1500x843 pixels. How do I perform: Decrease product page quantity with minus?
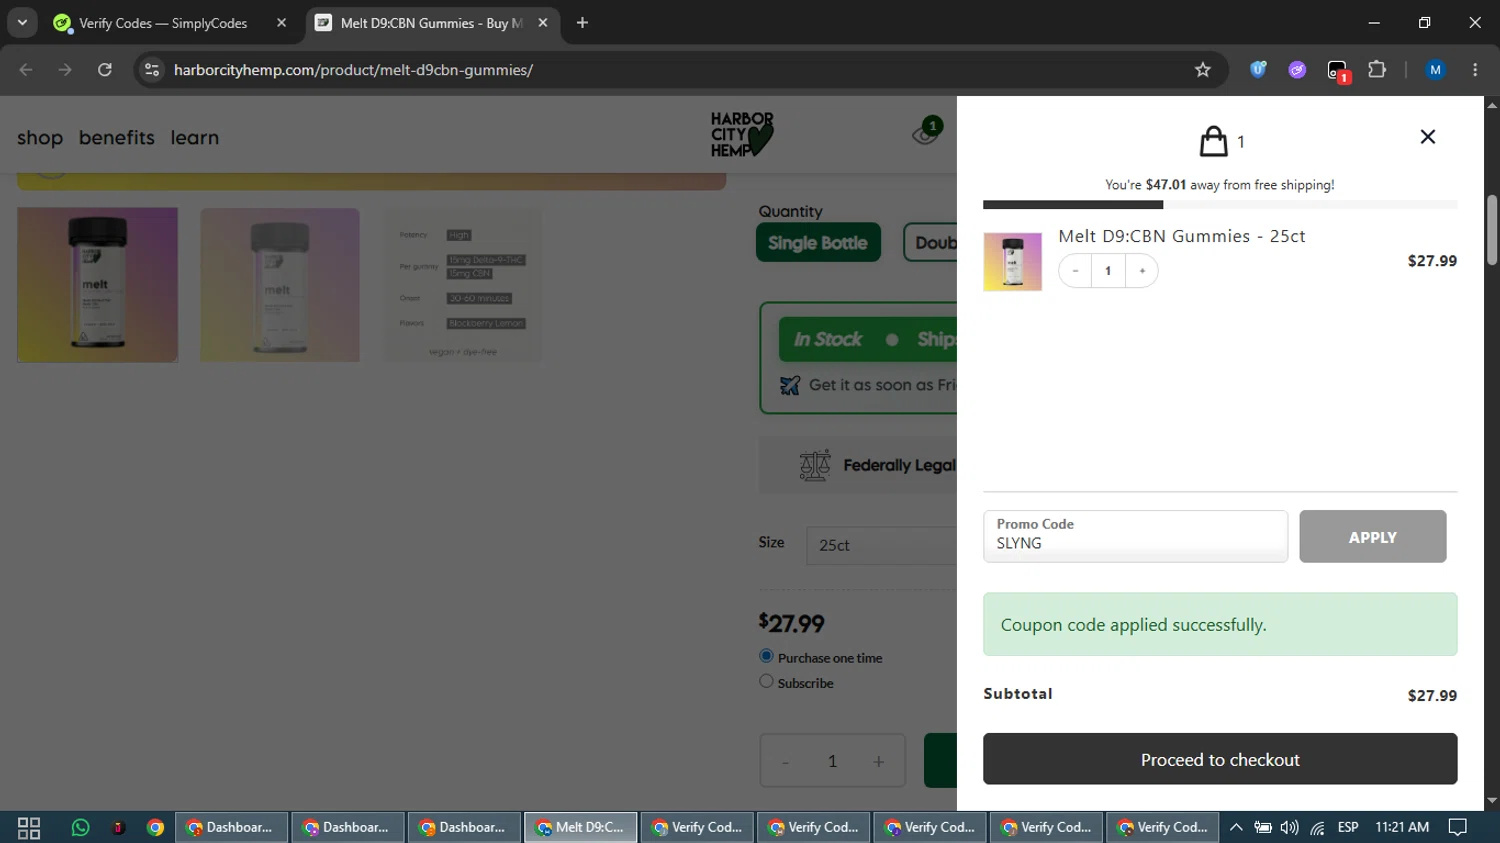pos(785,762)
